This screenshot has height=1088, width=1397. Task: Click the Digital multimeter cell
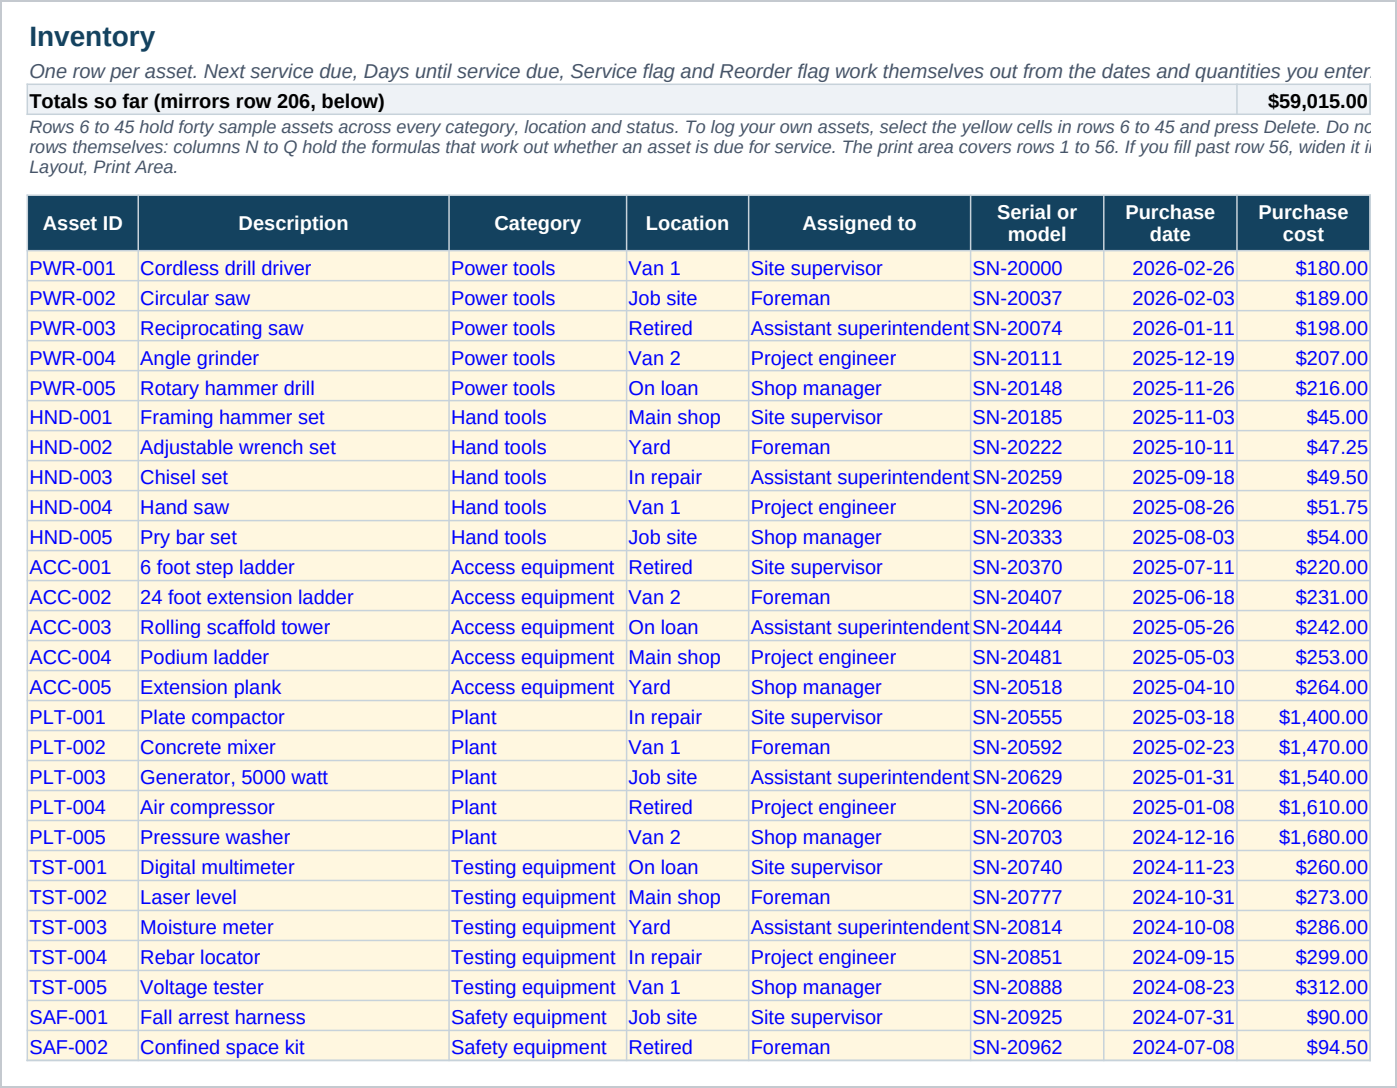293,867
